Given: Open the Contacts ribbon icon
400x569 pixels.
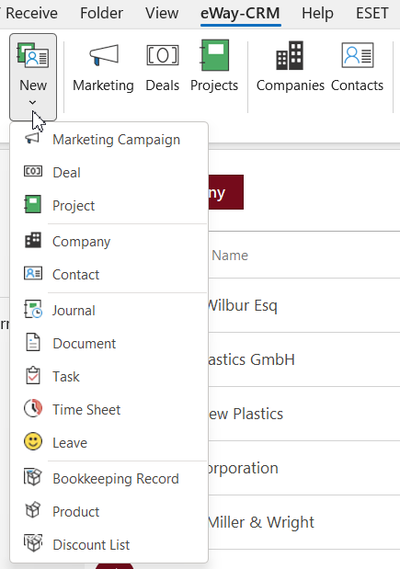Looking at the screenshot, I should tap(357, 66).
